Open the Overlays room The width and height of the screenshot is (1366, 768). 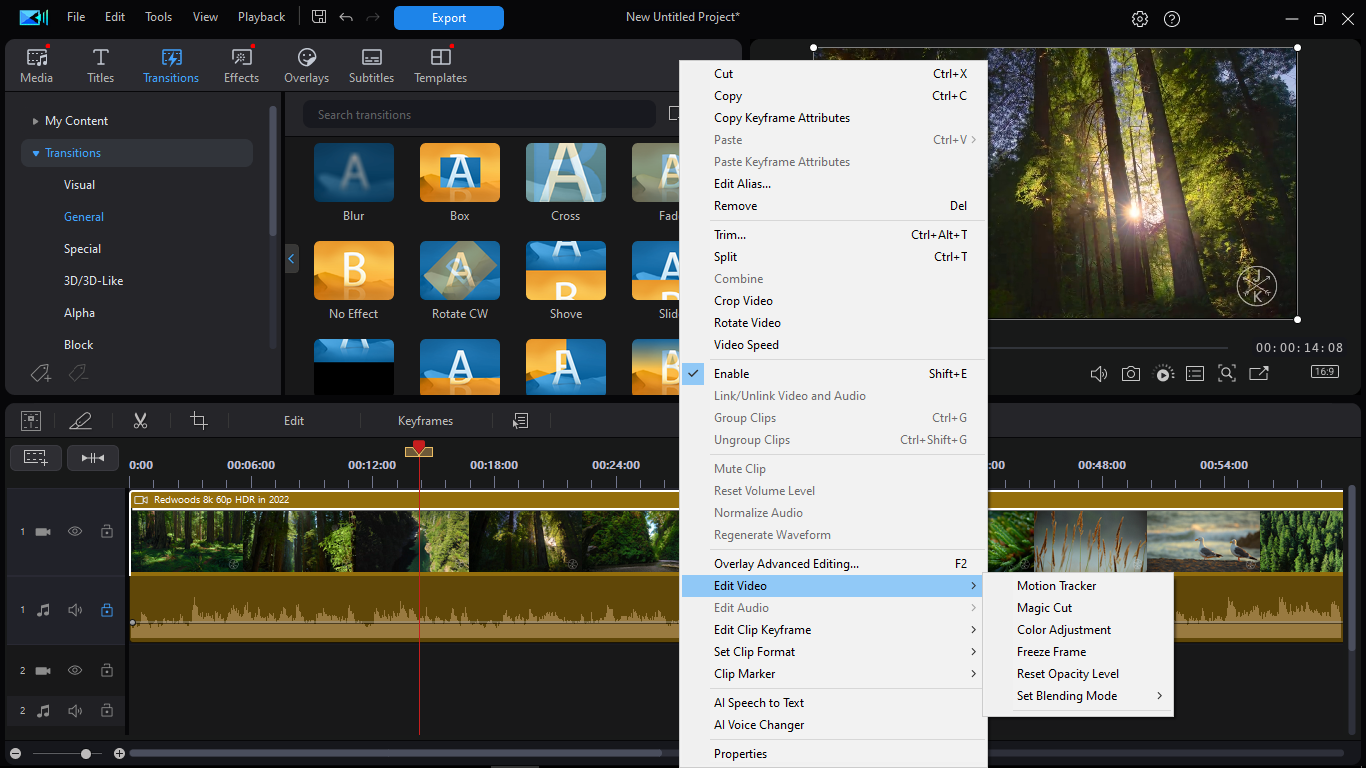point(306,65)
